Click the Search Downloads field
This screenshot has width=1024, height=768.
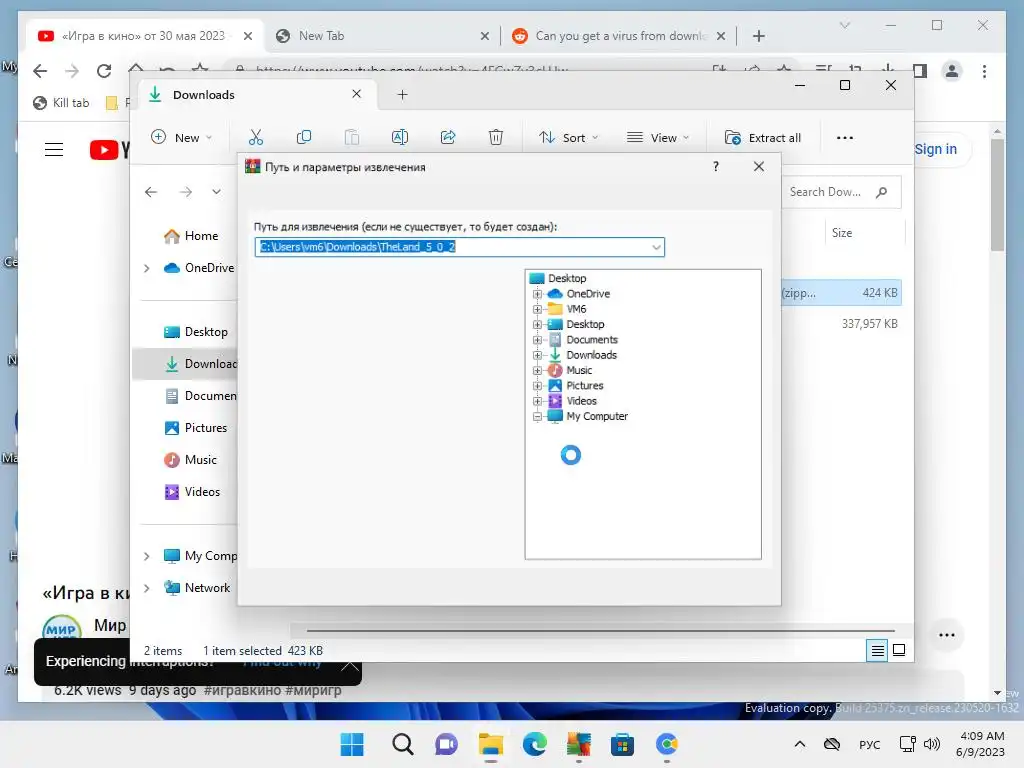click(841, 192)
